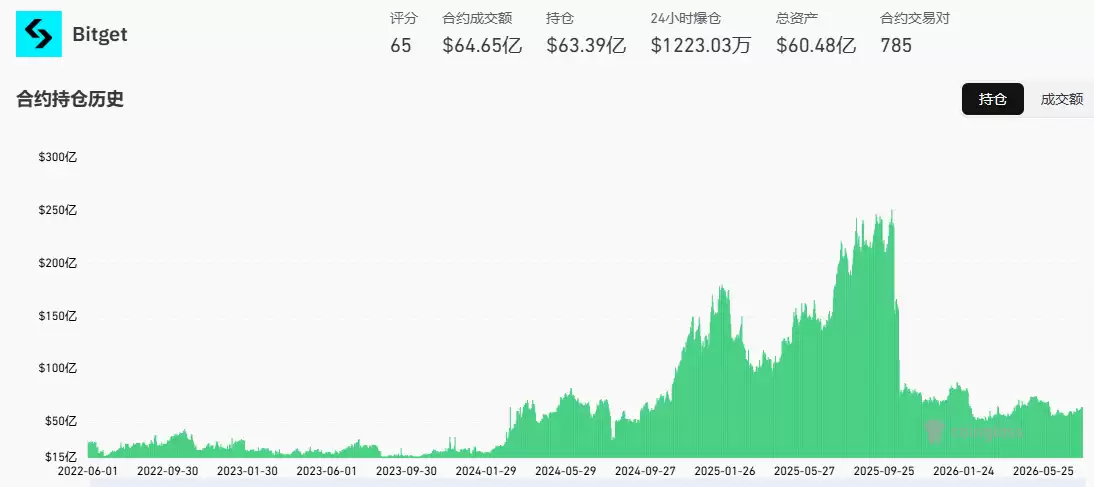Click the $15亿 y-axis label
The height and width of the screenshot is (487, 1094).
(x=61, y=457)
